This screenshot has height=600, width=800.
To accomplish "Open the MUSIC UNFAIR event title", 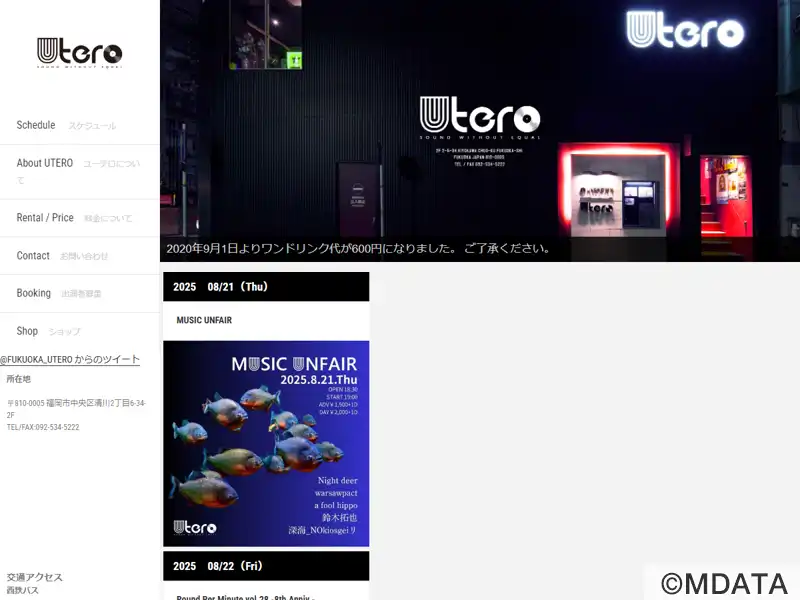I will click(204, 320).
